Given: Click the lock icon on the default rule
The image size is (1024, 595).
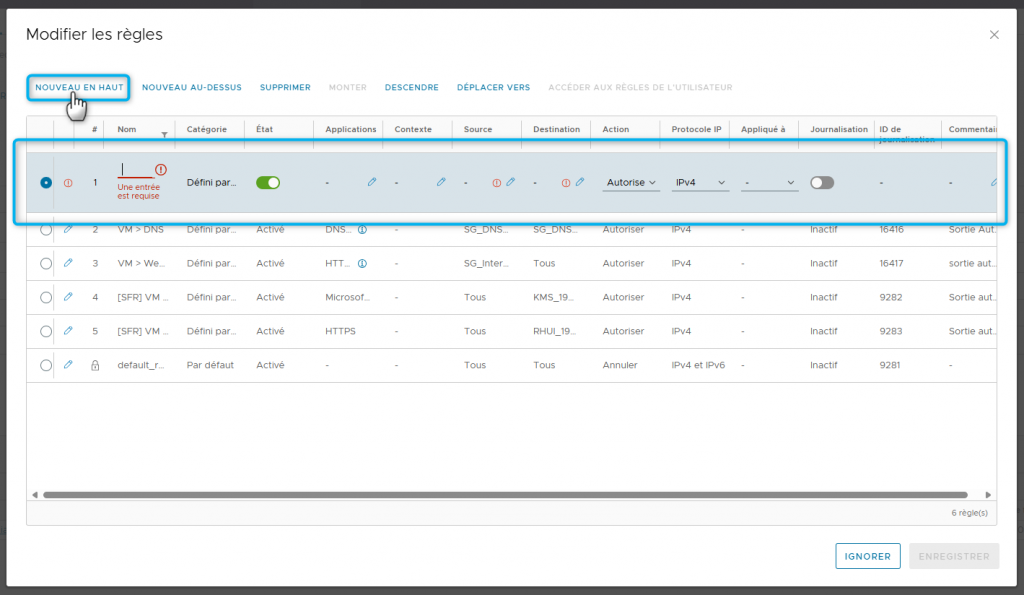Looking at the screenshot, I should tap(95, 366).
